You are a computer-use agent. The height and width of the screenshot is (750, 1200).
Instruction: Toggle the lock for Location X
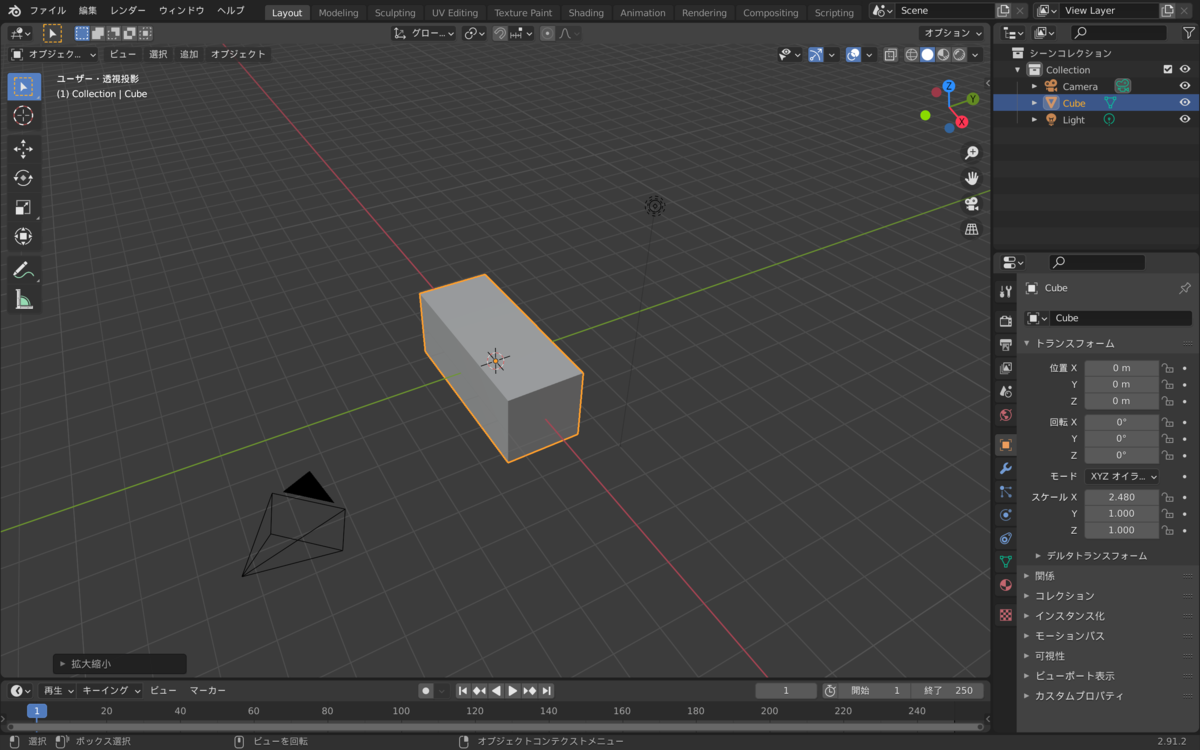coord(1167,368)
